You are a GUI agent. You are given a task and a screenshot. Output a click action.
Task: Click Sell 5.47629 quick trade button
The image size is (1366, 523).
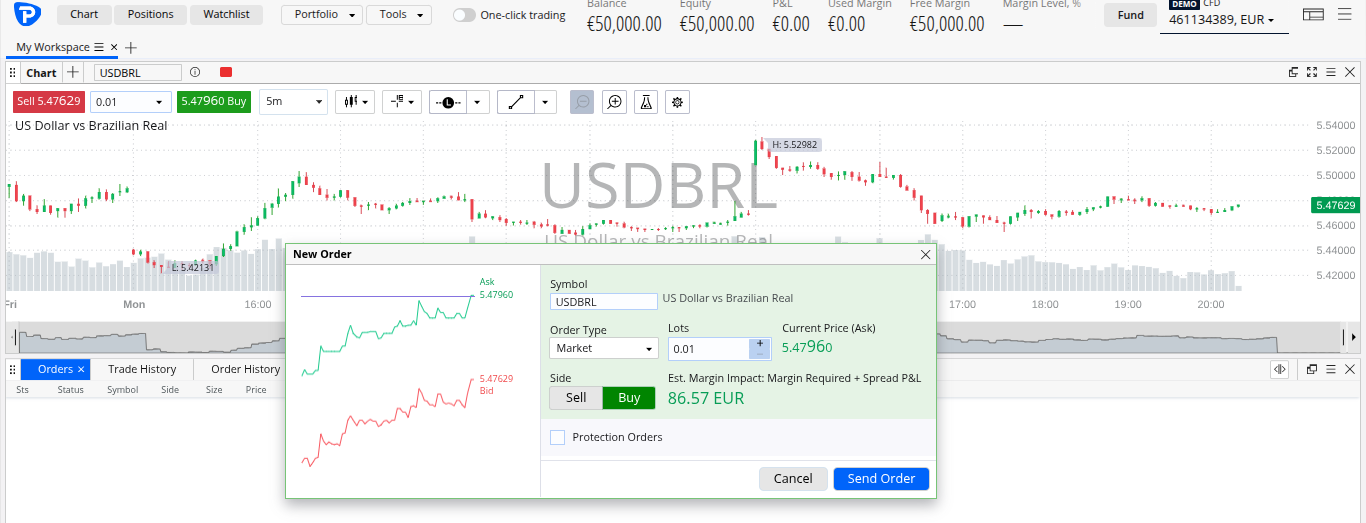pos(49,102)
